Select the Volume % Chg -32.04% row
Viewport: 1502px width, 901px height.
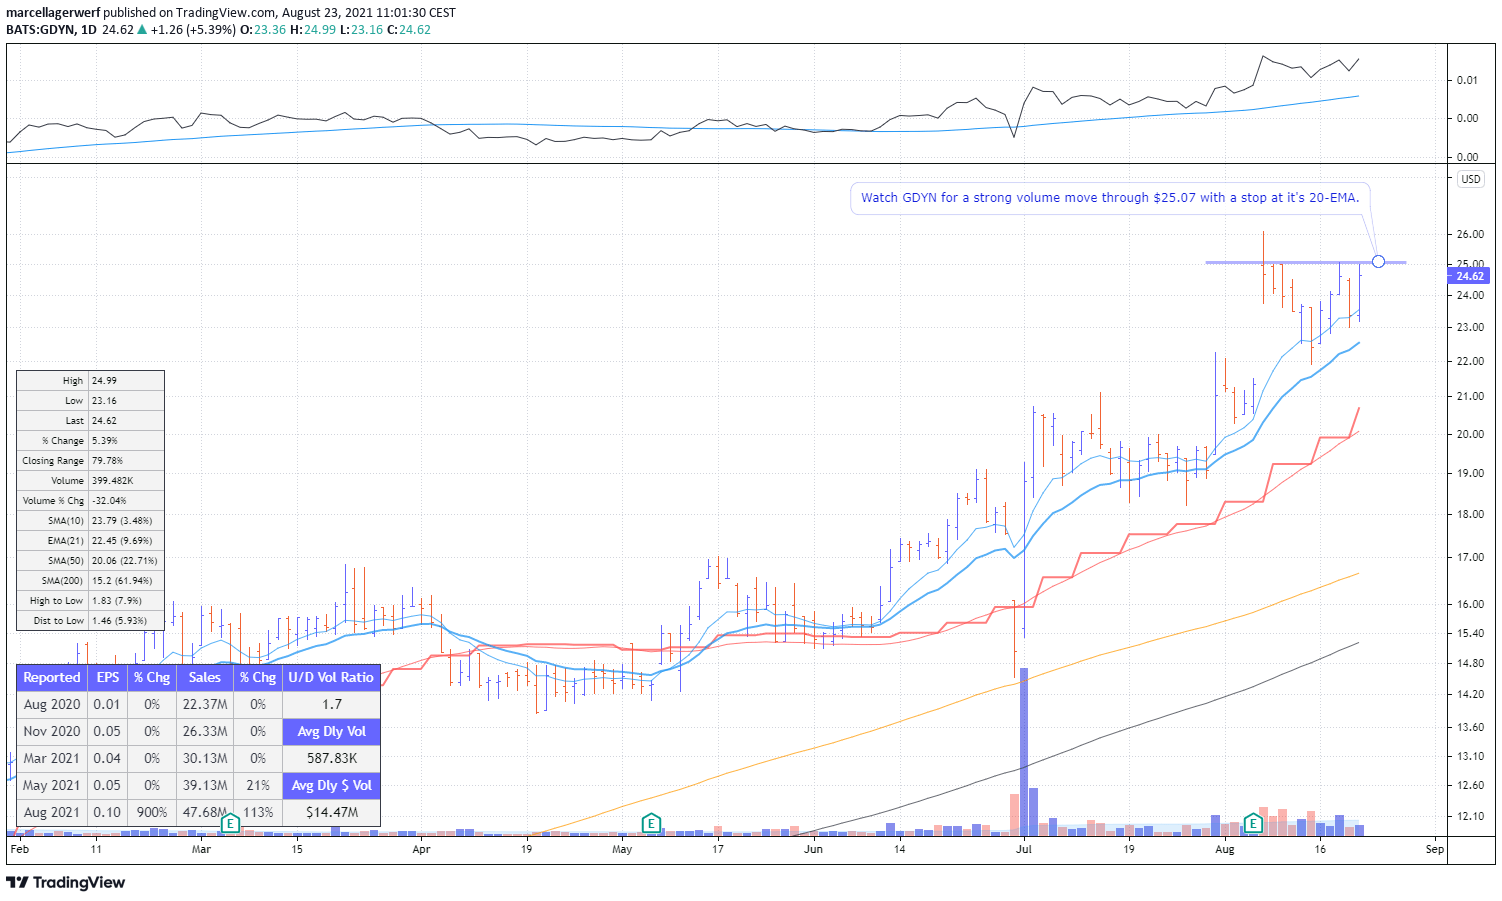pos(90,501)
